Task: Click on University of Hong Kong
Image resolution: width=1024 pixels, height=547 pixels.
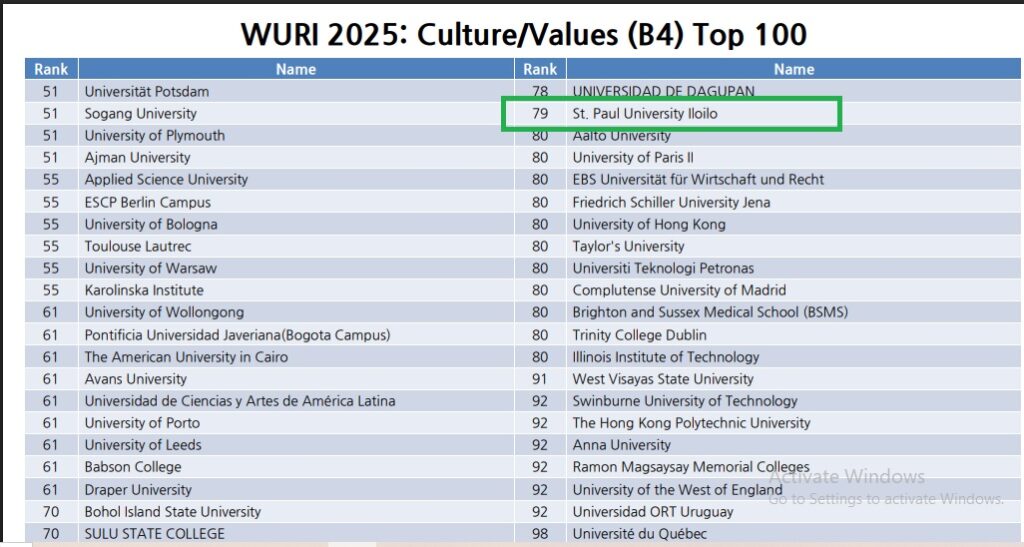Action: point(649,224)
